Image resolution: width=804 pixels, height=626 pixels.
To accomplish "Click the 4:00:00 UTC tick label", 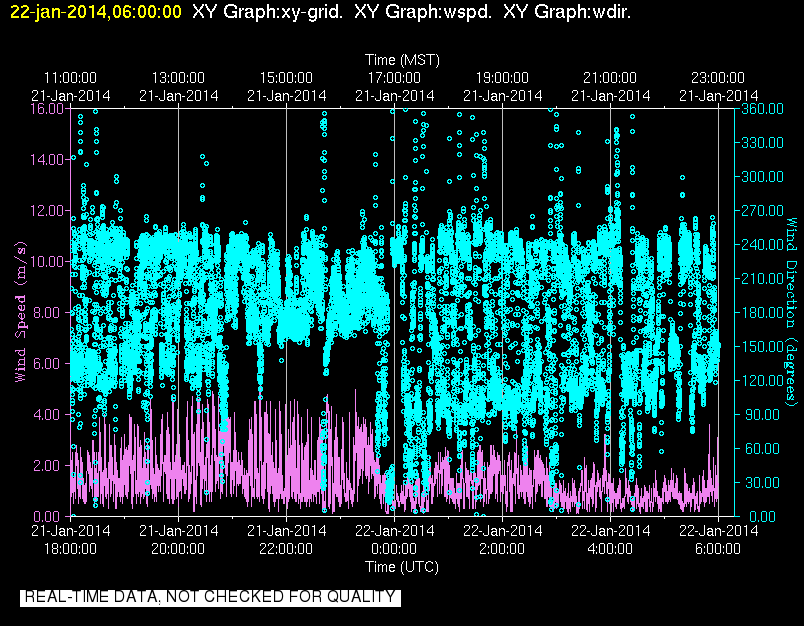I will 610,549.
